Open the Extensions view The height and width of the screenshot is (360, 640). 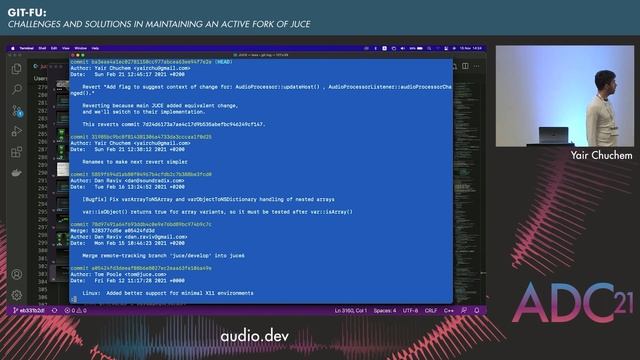tap(17, 152)
